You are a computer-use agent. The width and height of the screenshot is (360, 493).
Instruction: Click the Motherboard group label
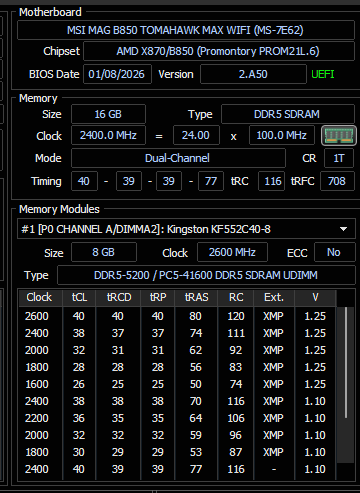(x=50, y=12)
